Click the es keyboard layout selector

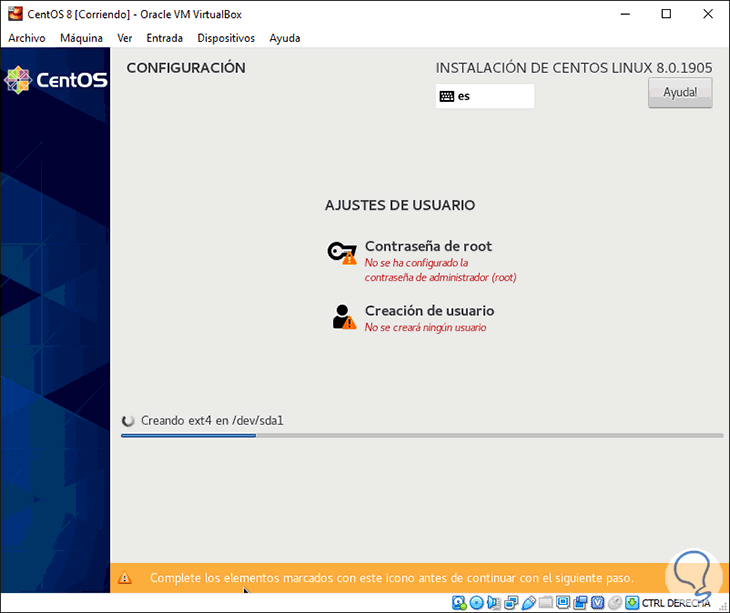(485, 96)
